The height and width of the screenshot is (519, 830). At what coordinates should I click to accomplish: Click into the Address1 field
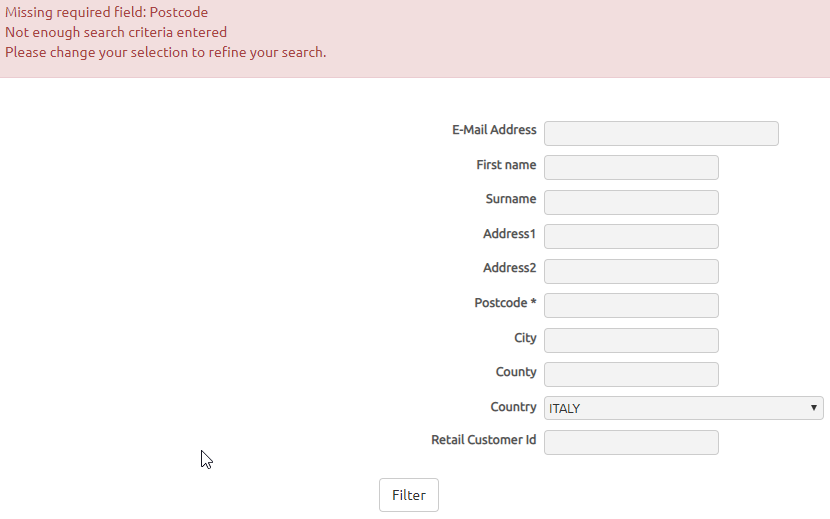631,236
